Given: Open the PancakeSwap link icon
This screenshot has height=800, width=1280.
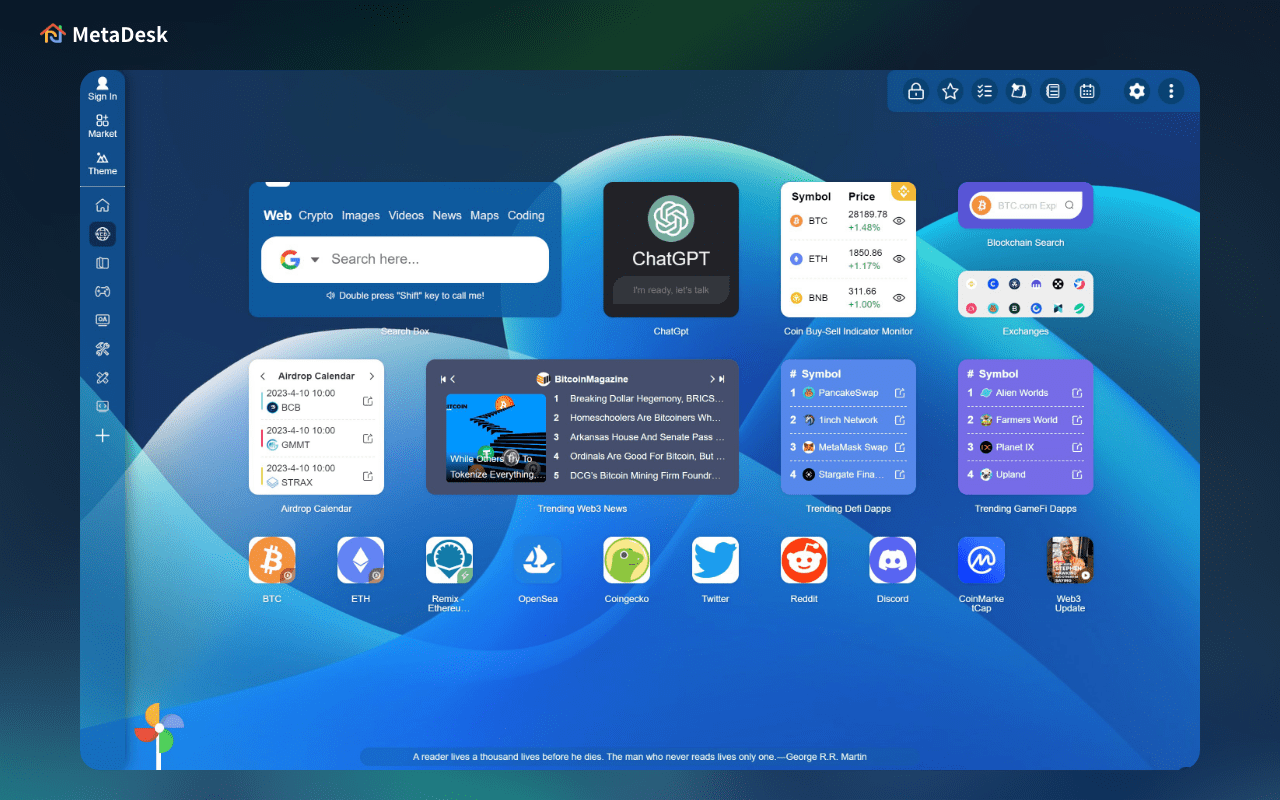Looking at the screenshot, I should point(900,393).
